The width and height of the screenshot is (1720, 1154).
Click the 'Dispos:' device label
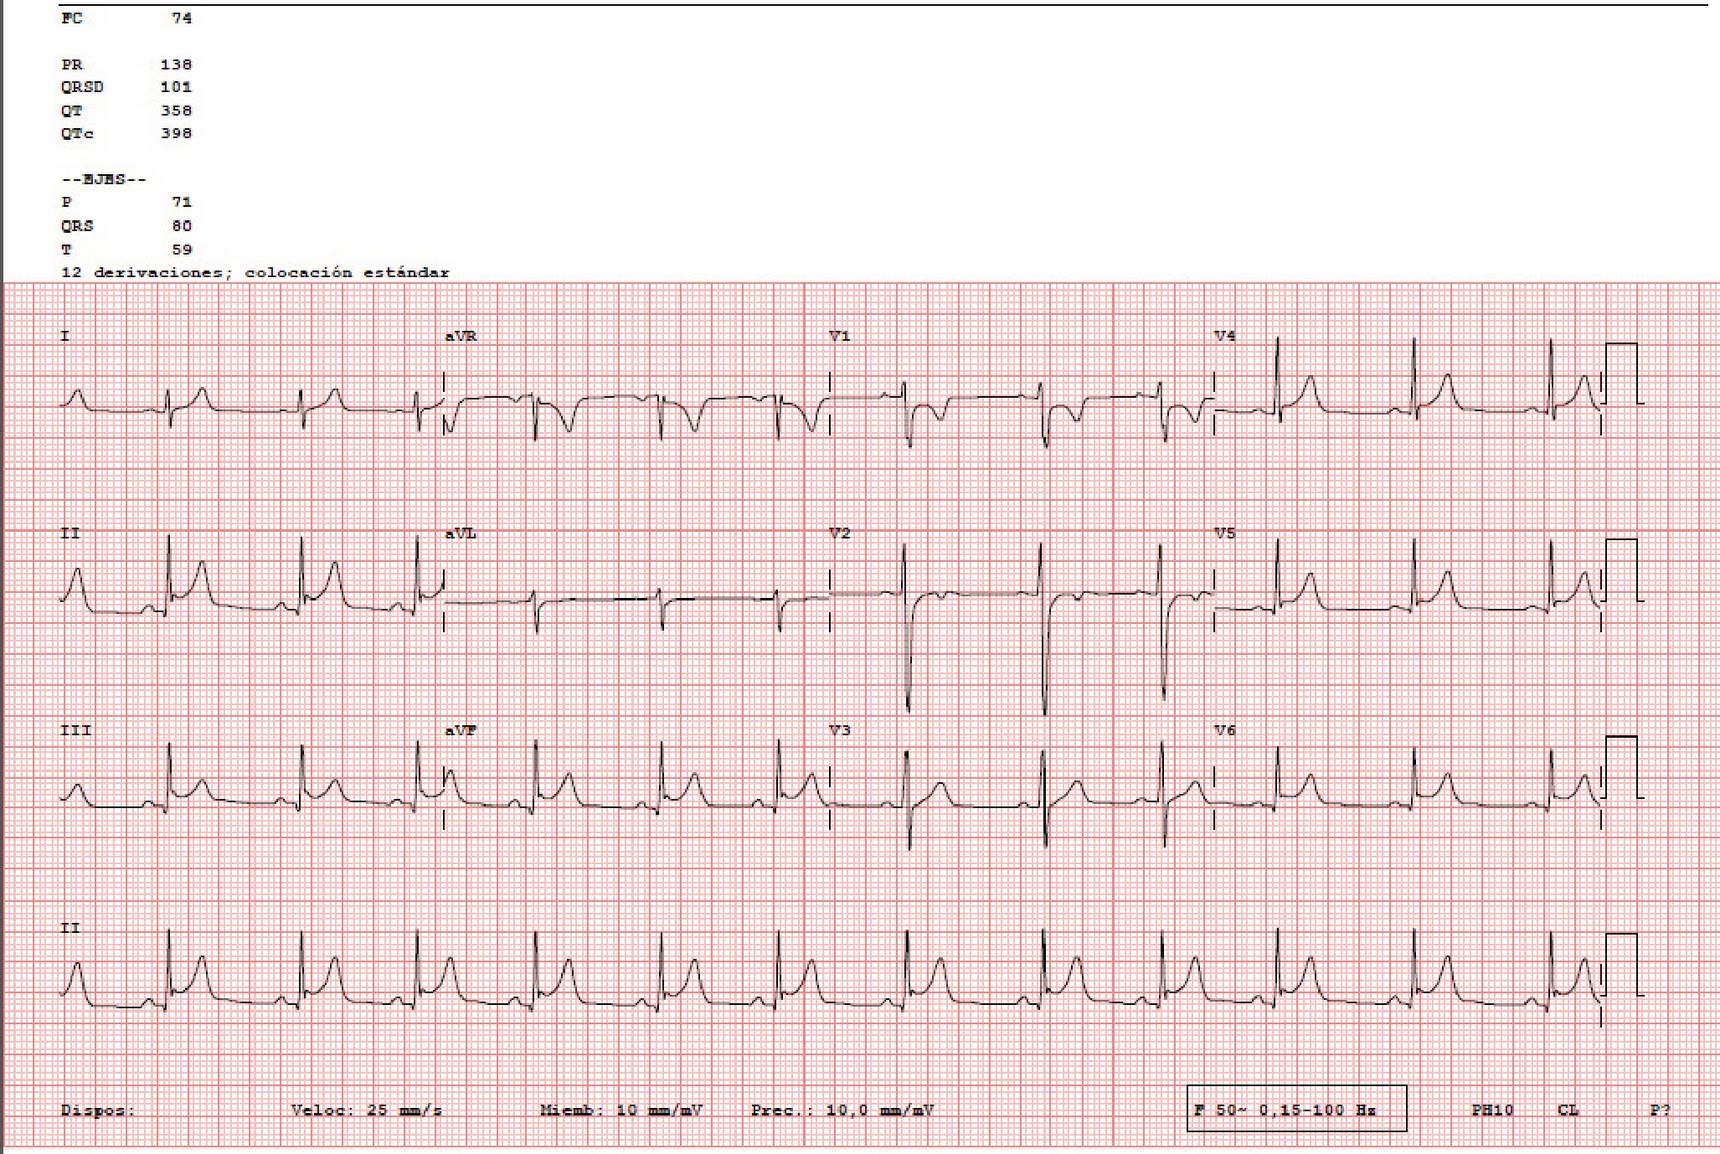(97, 1110)
